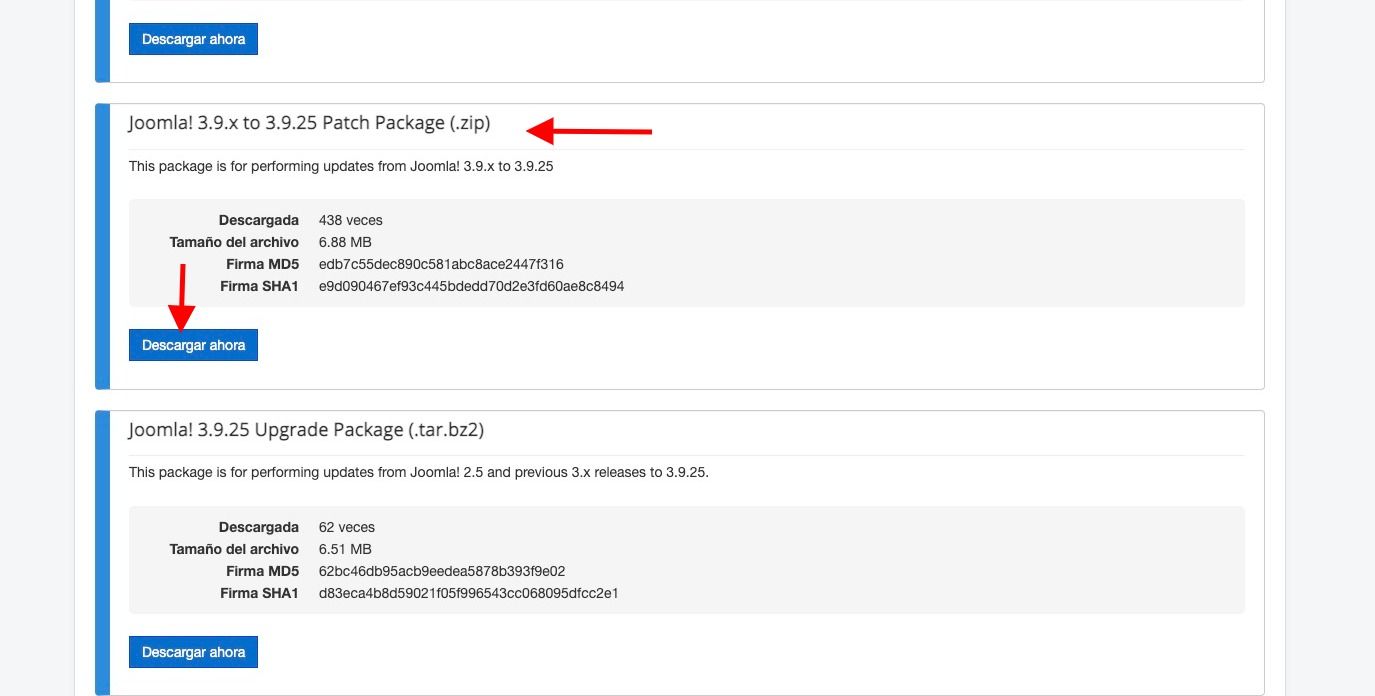The width and height of the screenshot is (1375, 696).
Task: Select the Joomla! 3.9.x to 3.9.25 Patch Package title
Action: (310, 123)
